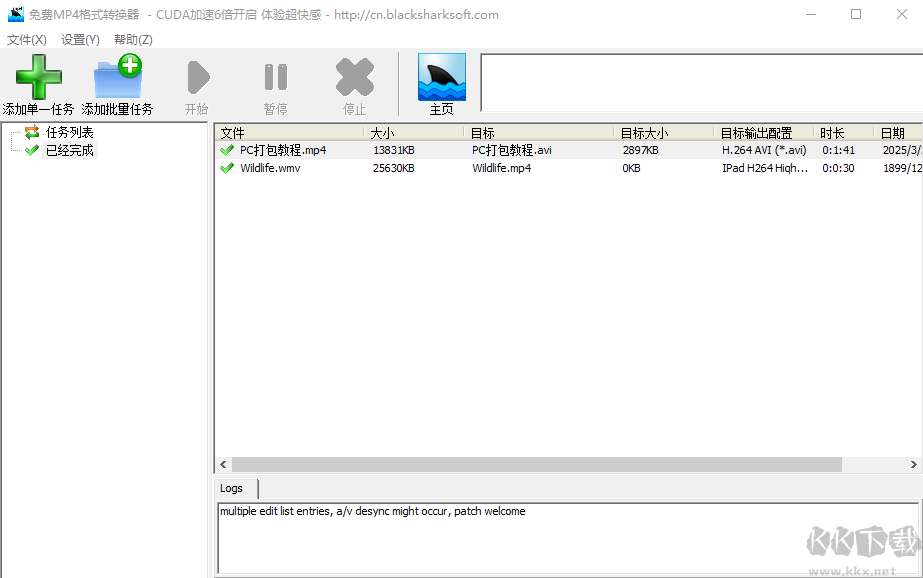The height and width of the screenshot is (578, 923).
Task: Open the 设置(Y) menu
Action: click(x=80, y=39)
